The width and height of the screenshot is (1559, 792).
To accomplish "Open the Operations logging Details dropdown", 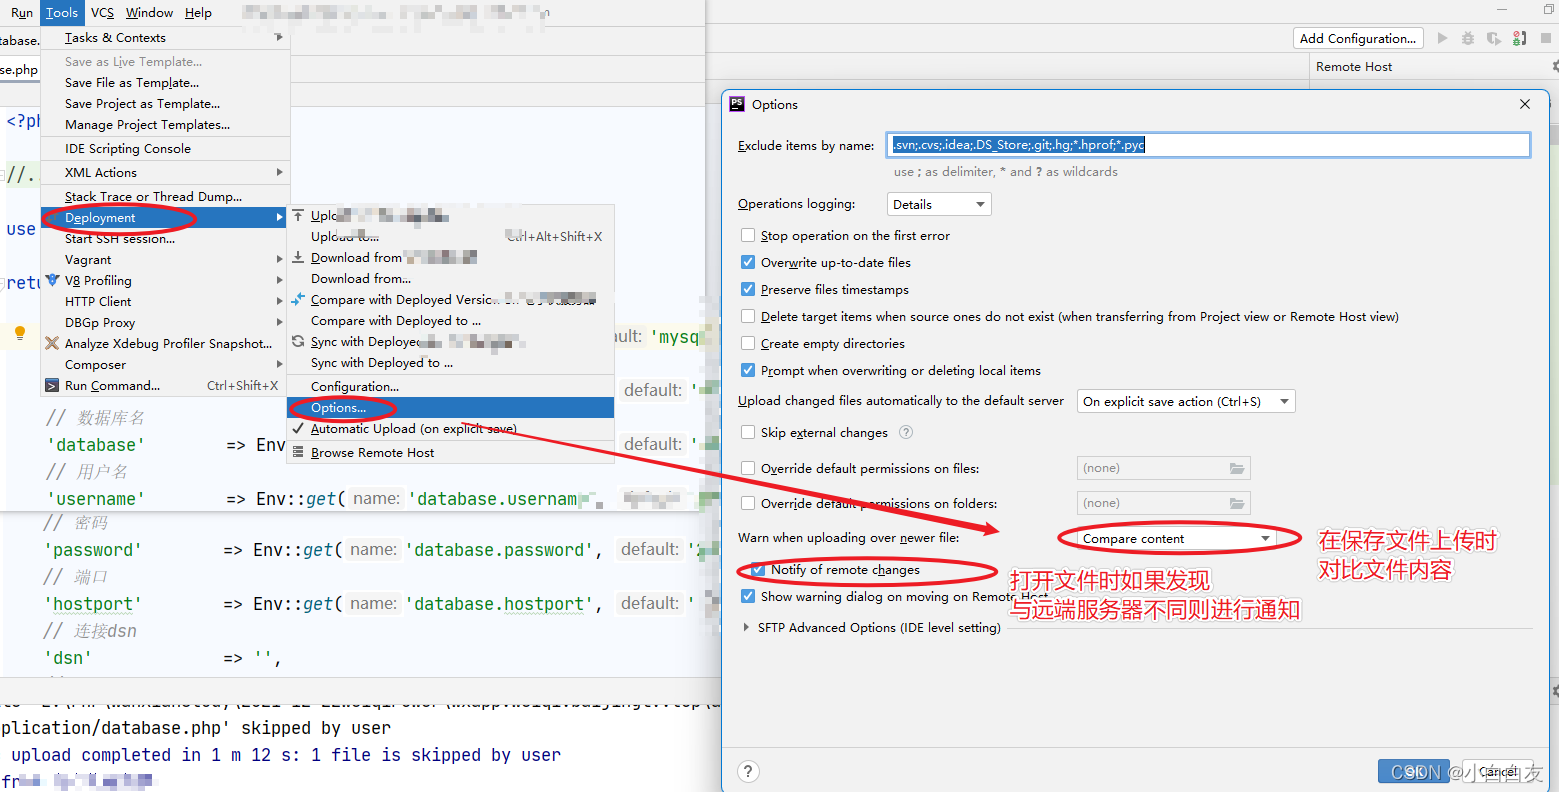I will coord(938,203).
